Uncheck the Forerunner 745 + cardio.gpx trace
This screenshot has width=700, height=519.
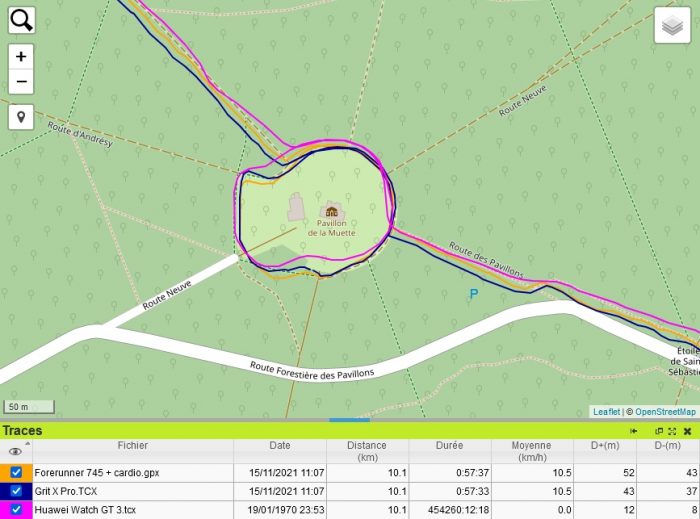pyautogui.click(x=16, y=472)
